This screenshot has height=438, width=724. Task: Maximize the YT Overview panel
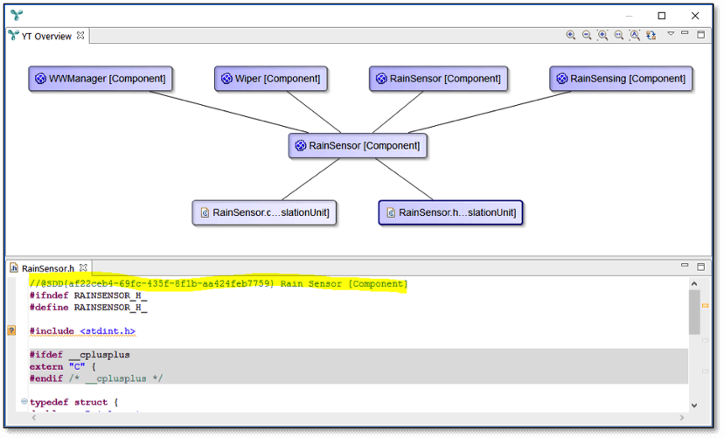click(x=701, y=34)
